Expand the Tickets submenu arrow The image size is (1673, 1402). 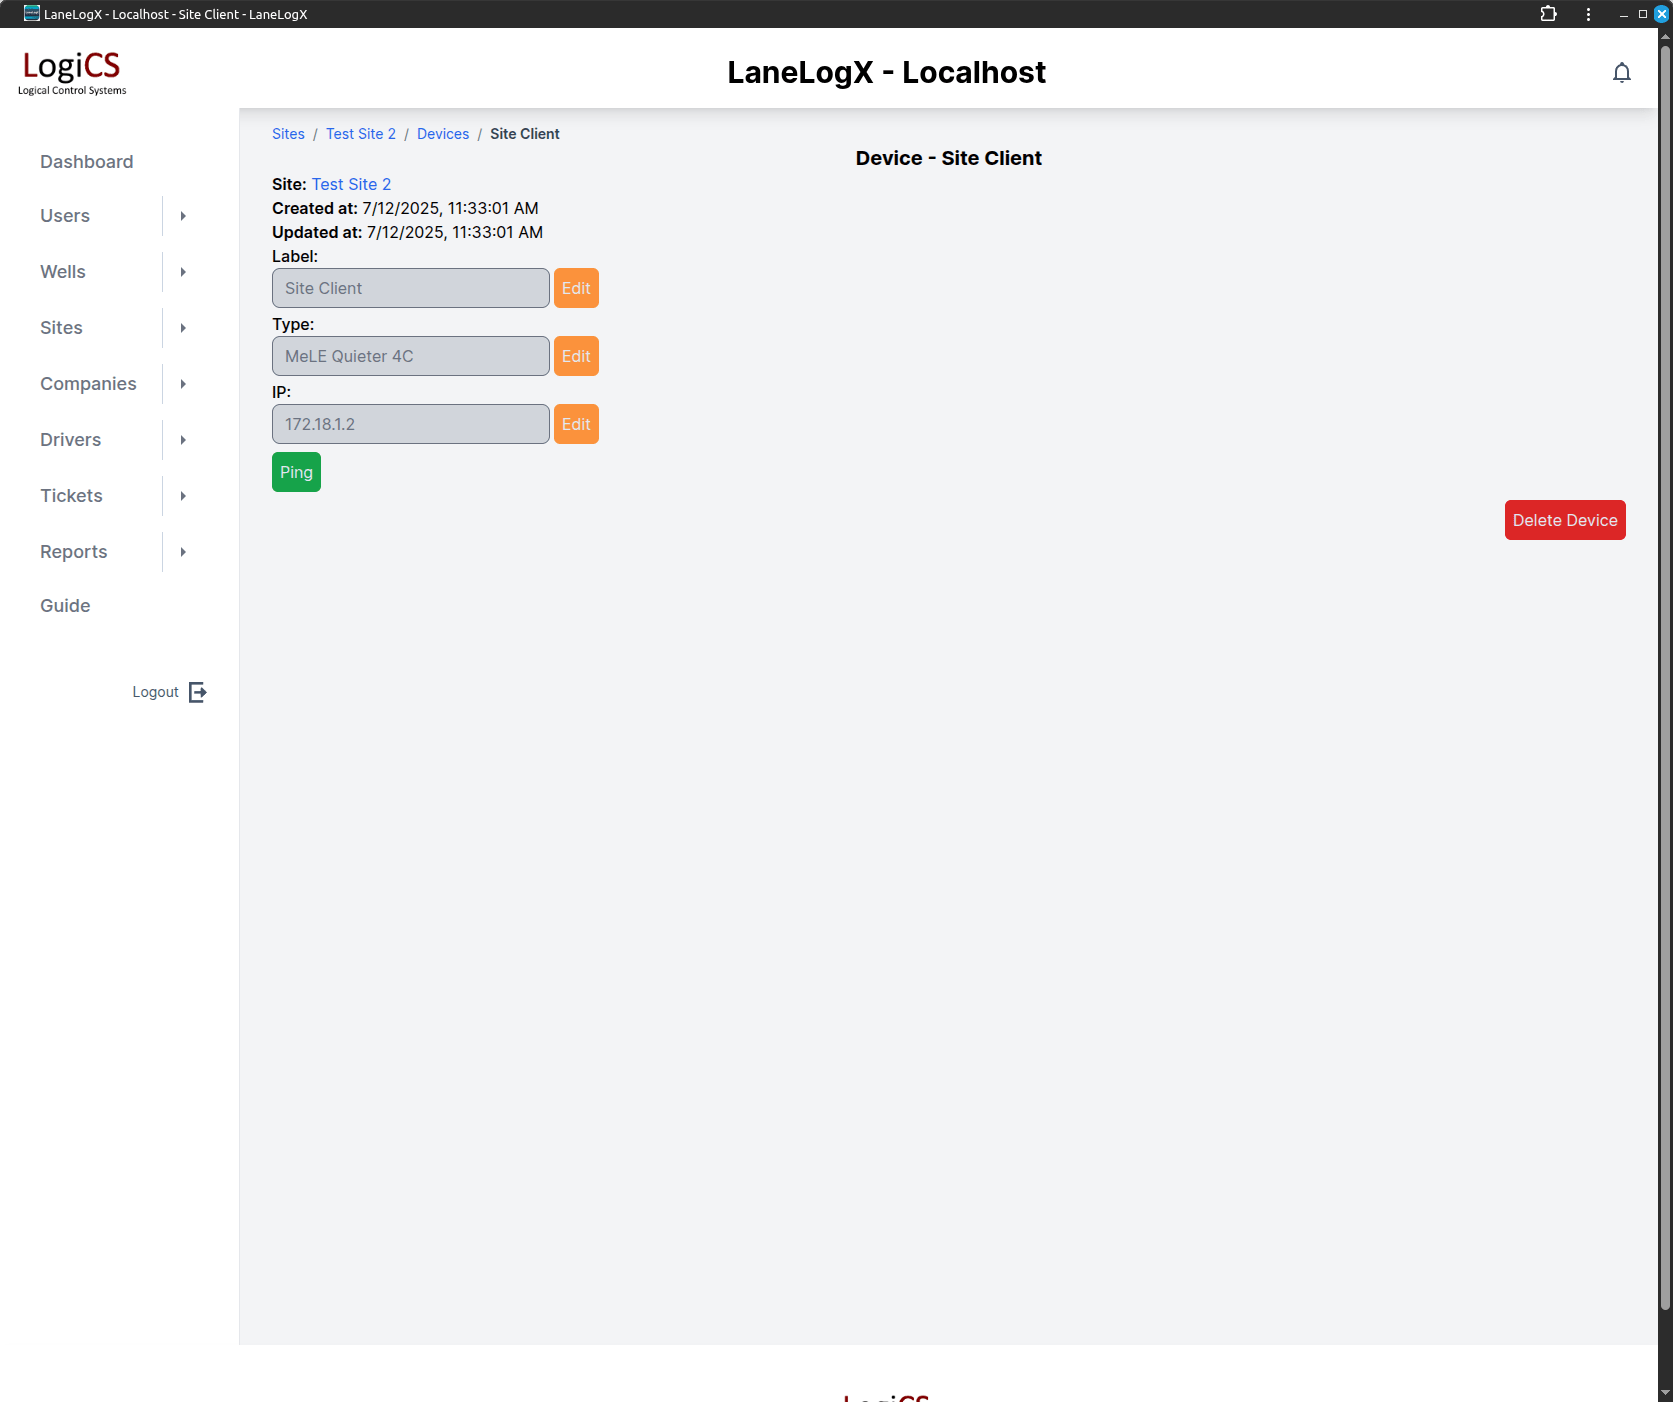point(183,496)
